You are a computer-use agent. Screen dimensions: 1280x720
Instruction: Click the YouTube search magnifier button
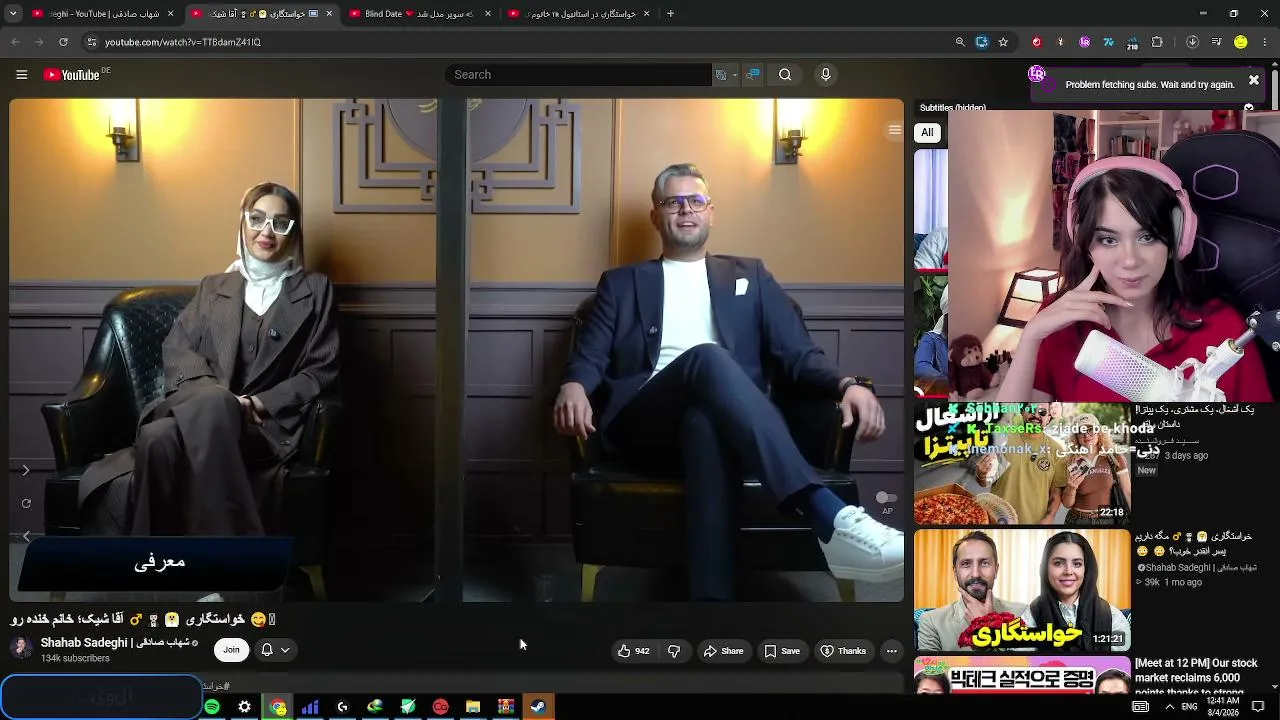click(785, 75)
